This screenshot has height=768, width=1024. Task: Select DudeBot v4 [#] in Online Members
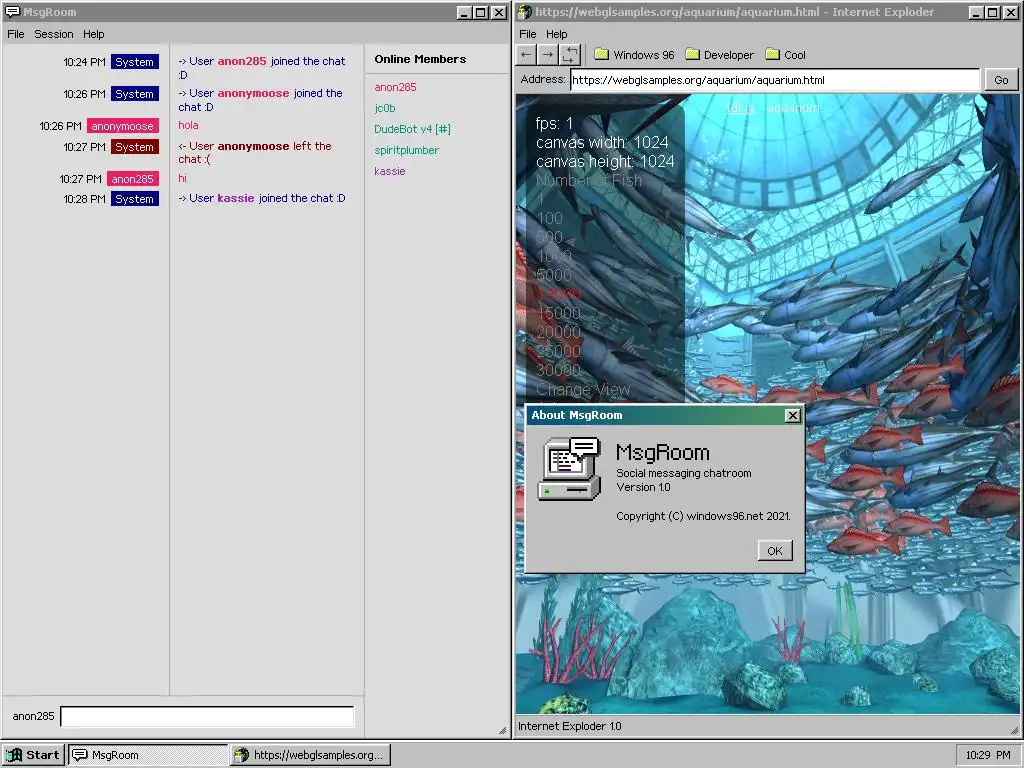(x=412, y=129)
